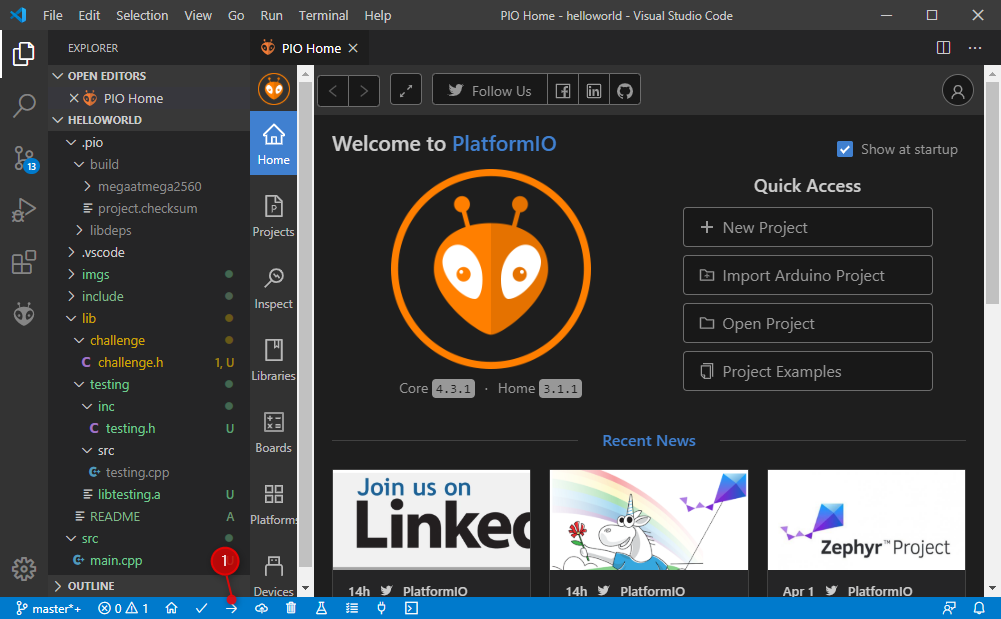Open the Run and Debug view

point(24,210)
